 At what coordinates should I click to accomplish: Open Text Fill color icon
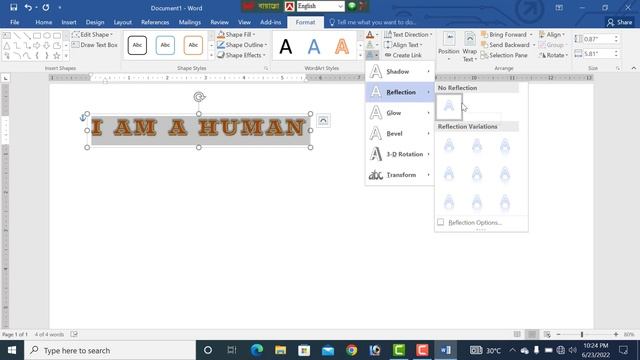[x=370, y=35]
